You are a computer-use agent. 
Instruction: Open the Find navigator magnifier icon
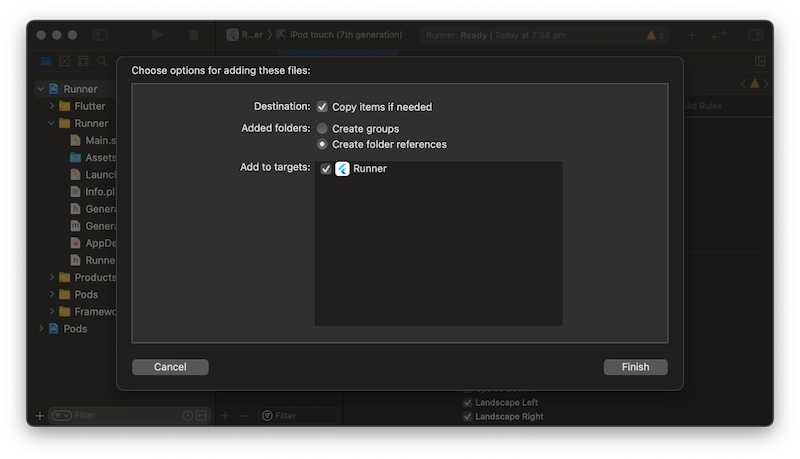point(102,62)
